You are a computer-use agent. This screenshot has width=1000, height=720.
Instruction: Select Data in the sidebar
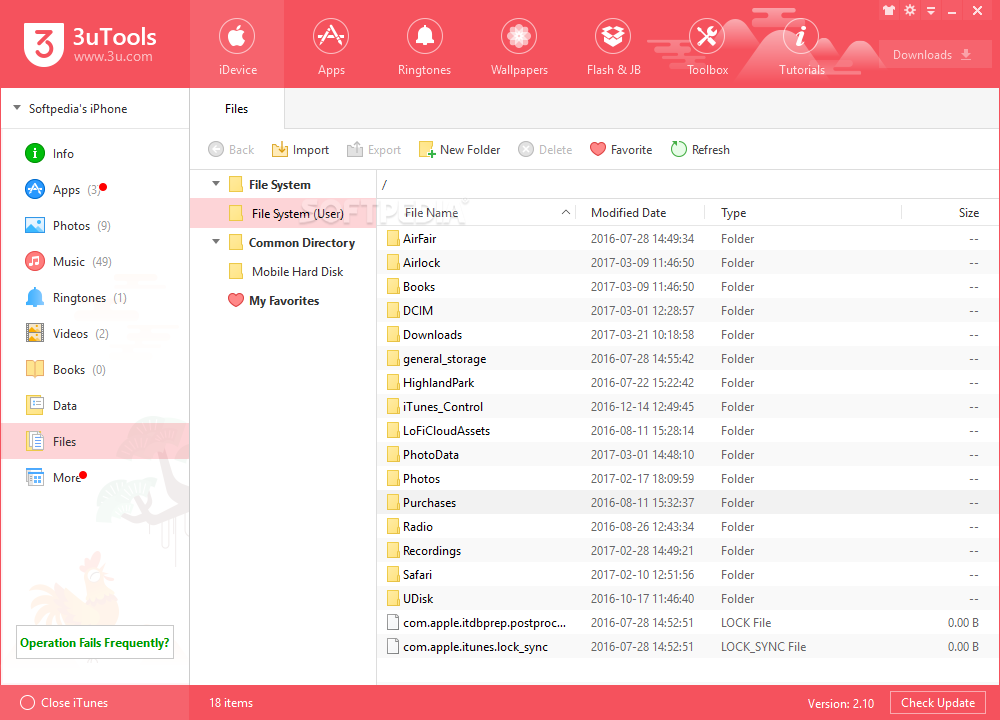95,406
